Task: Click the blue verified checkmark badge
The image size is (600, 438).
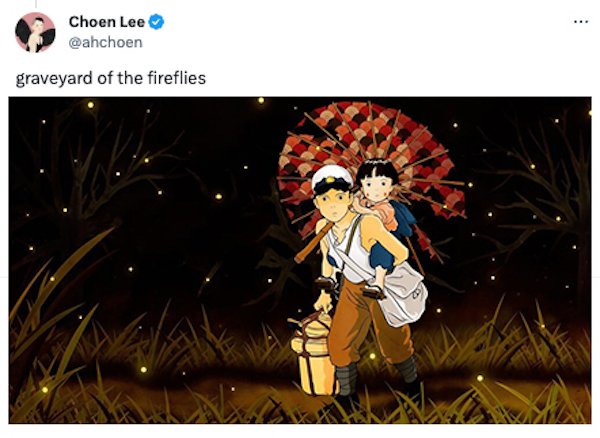Action: tap(156, 22)
